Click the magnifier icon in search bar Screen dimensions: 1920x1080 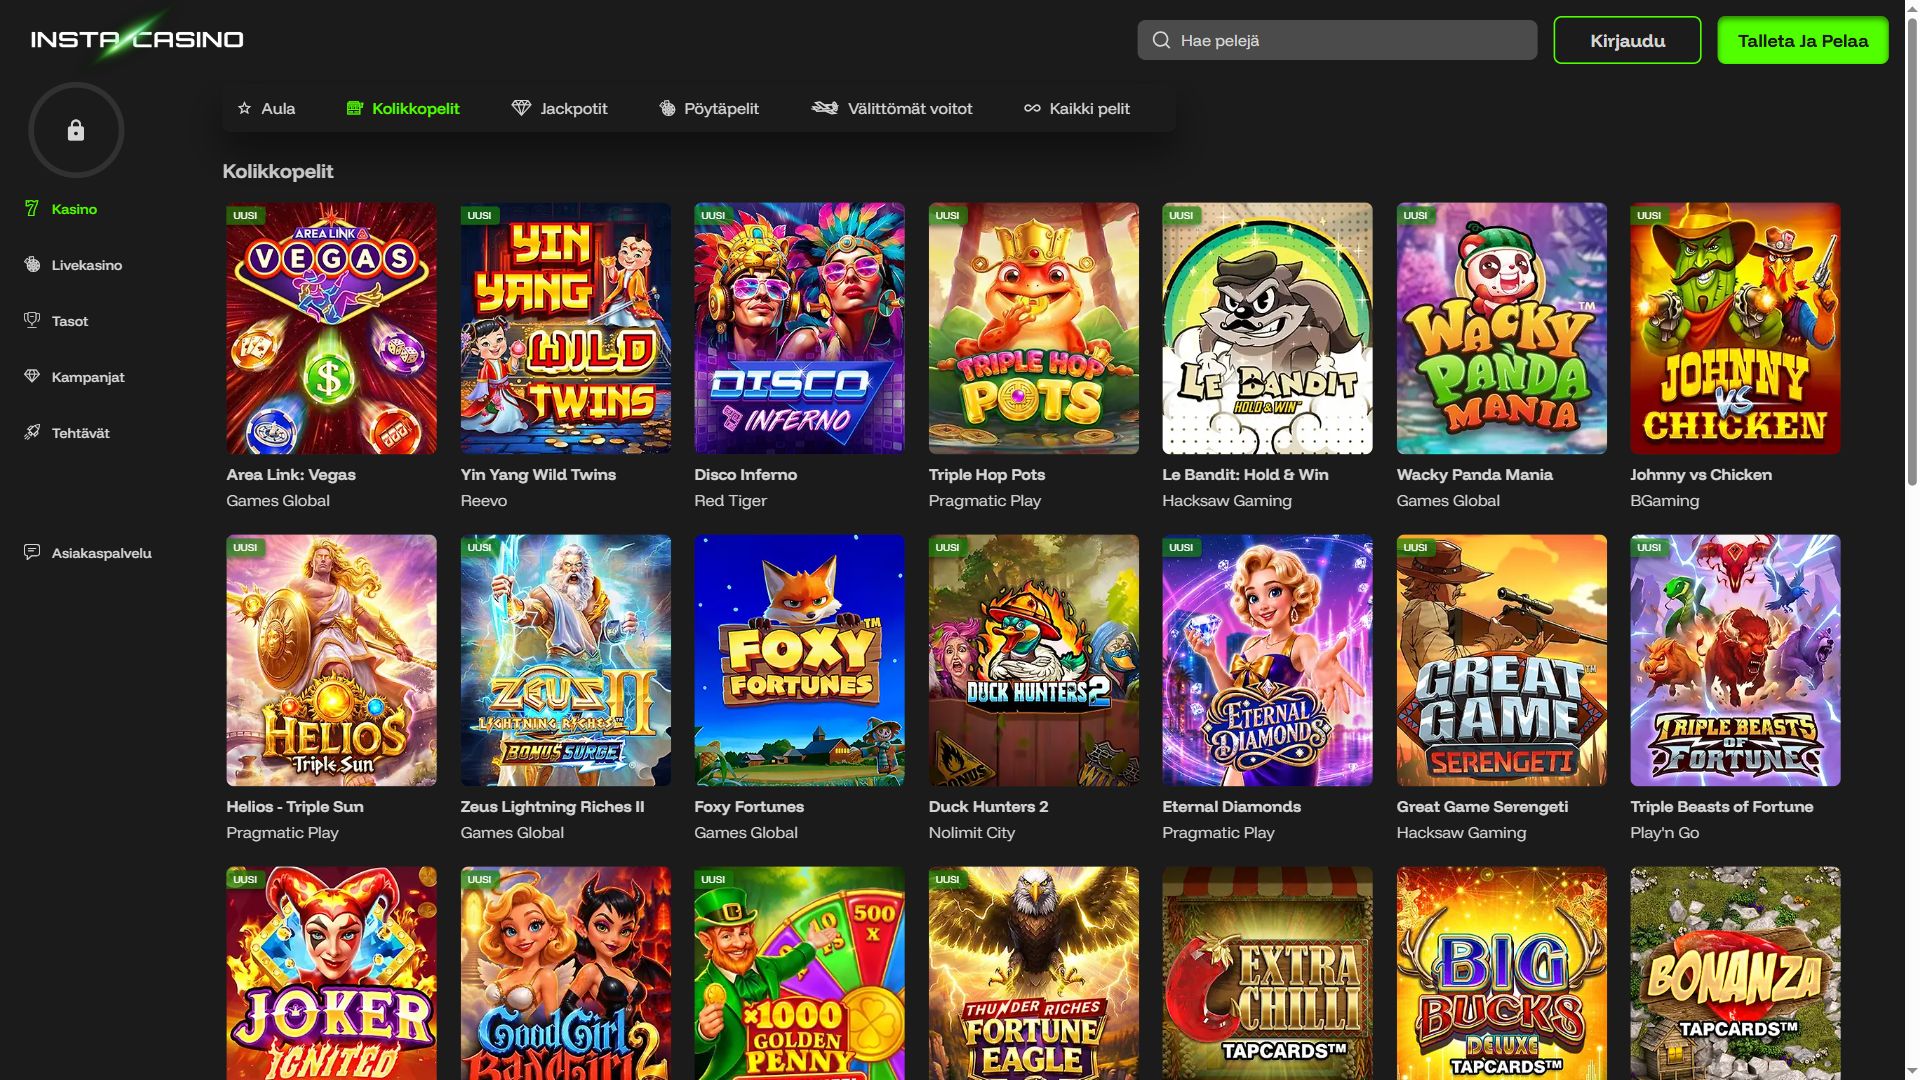[1161, 40]
